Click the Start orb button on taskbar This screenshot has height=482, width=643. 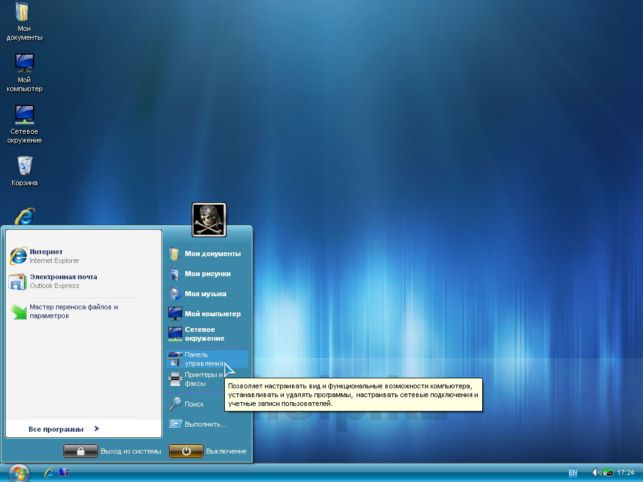(x=19, y=473)
